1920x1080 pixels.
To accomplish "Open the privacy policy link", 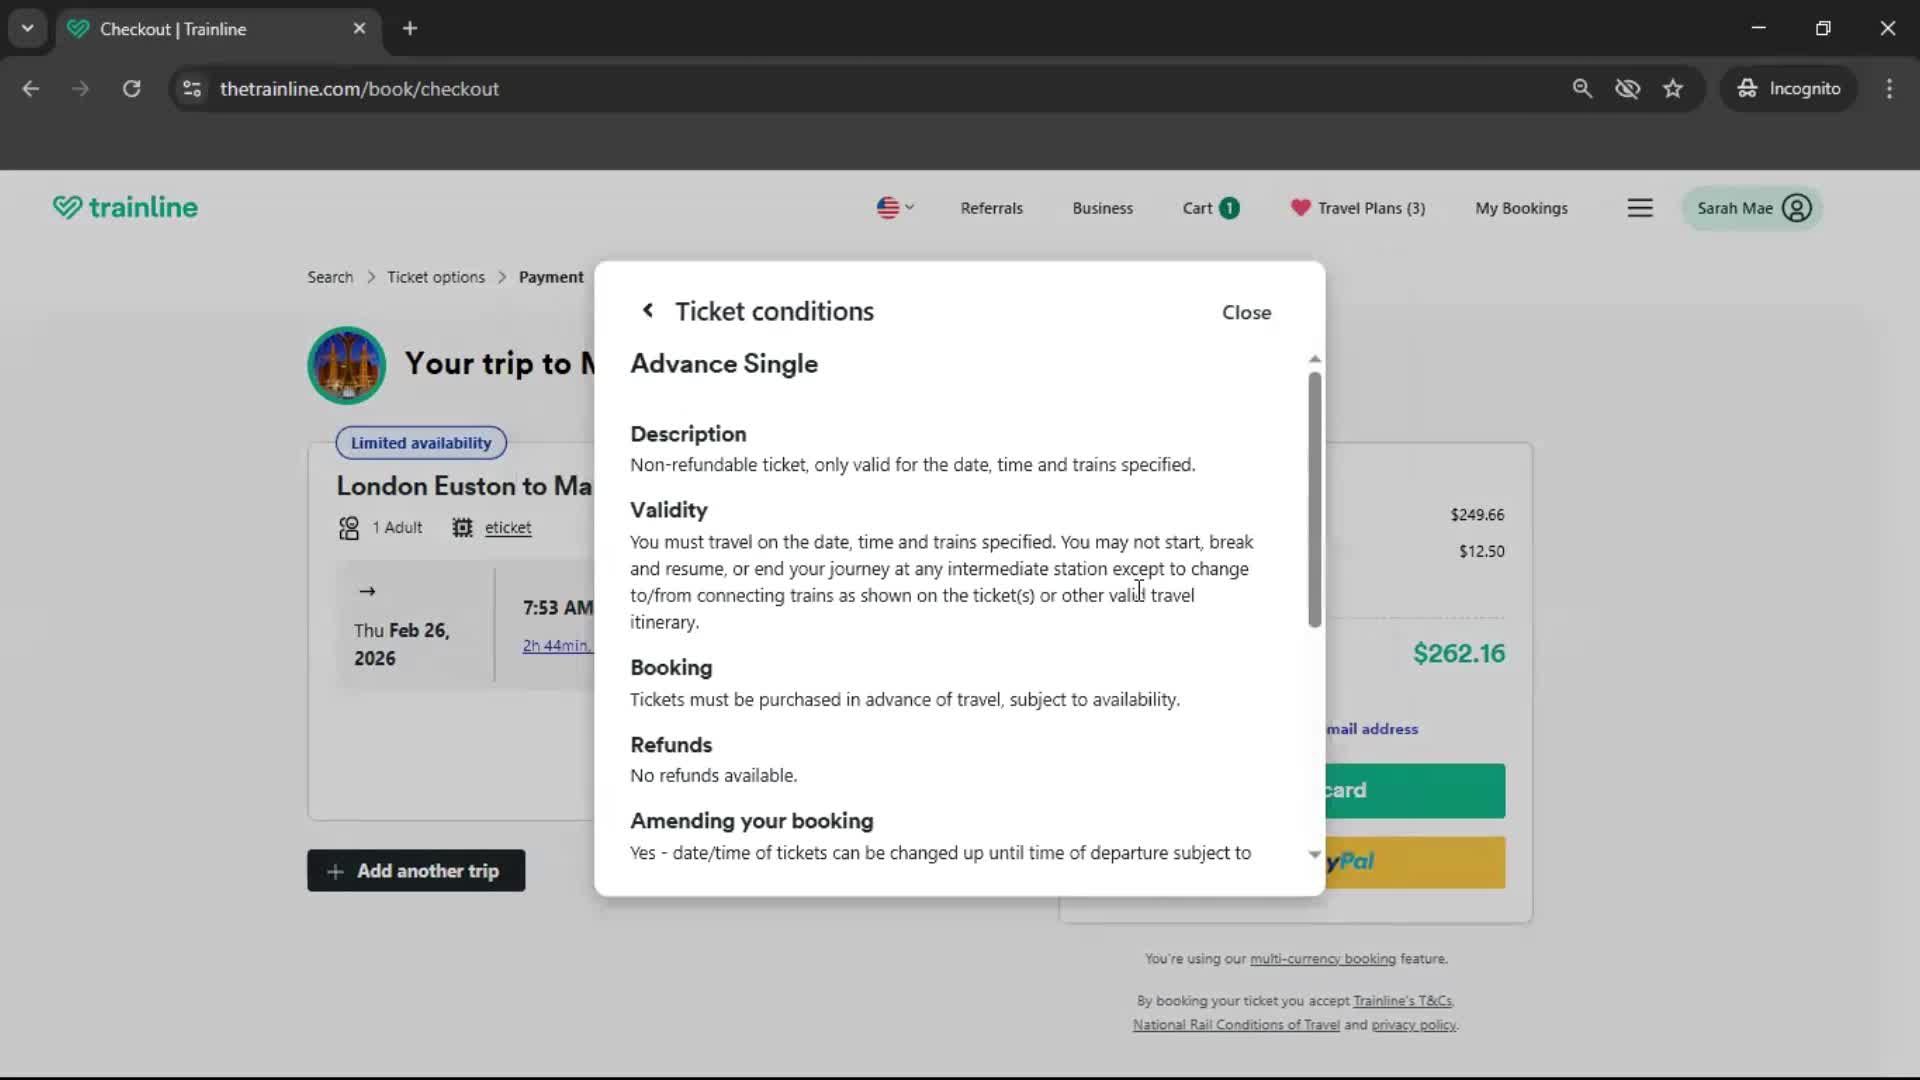I will [1413, 1024].
